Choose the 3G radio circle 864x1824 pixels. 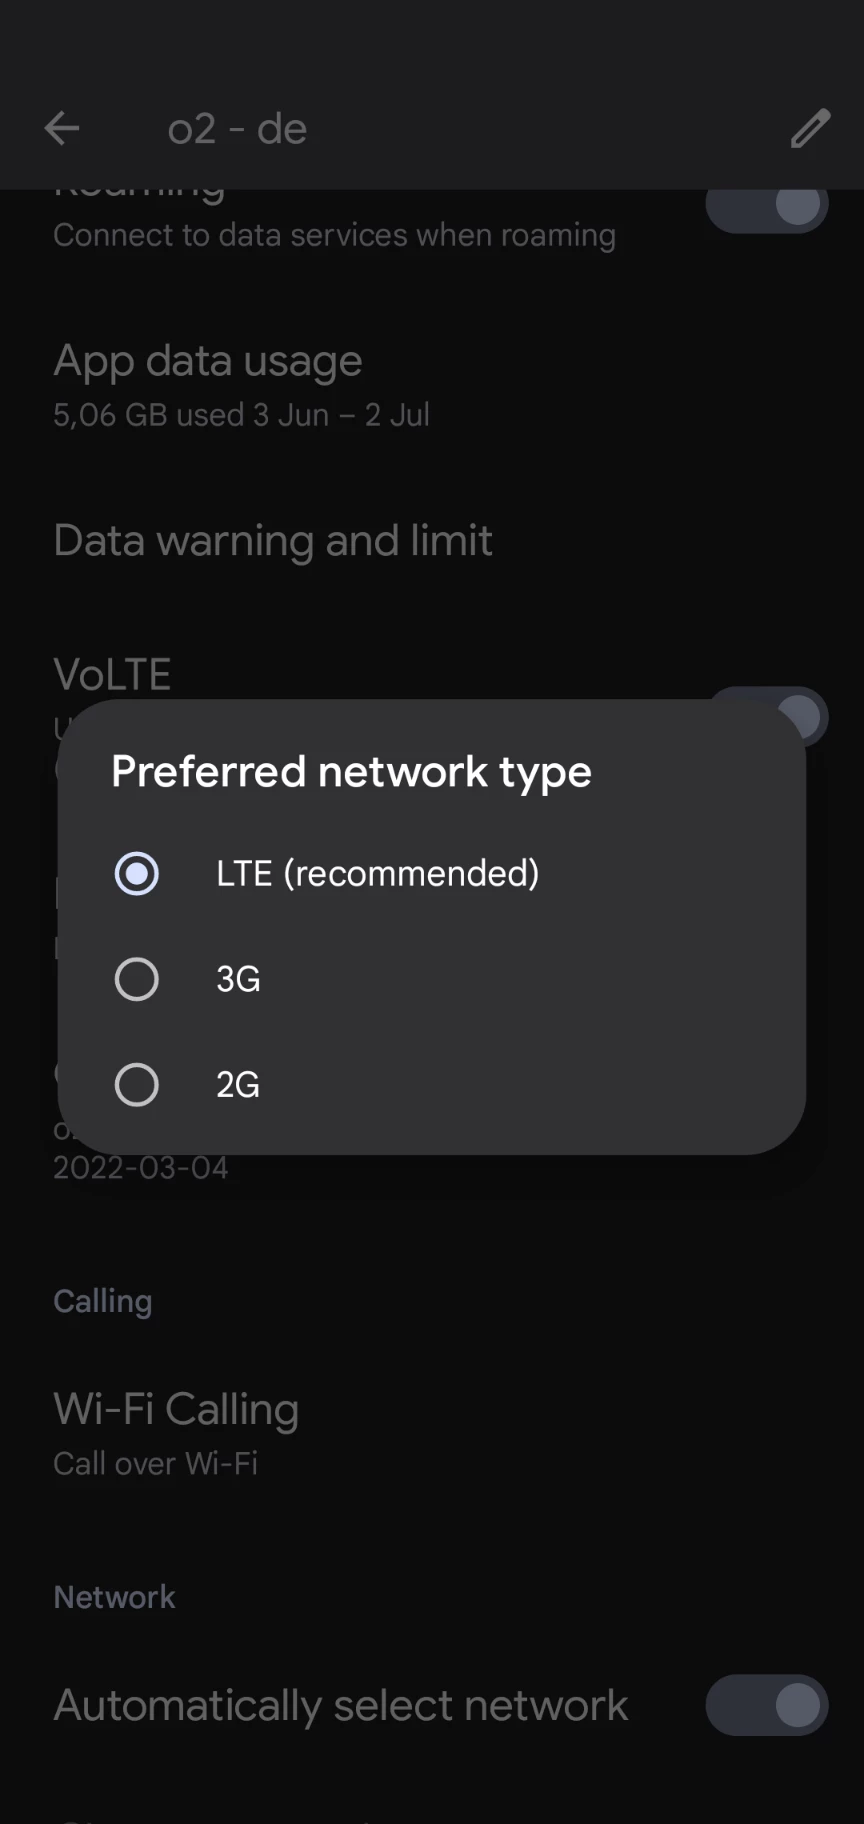coord(137,979)
